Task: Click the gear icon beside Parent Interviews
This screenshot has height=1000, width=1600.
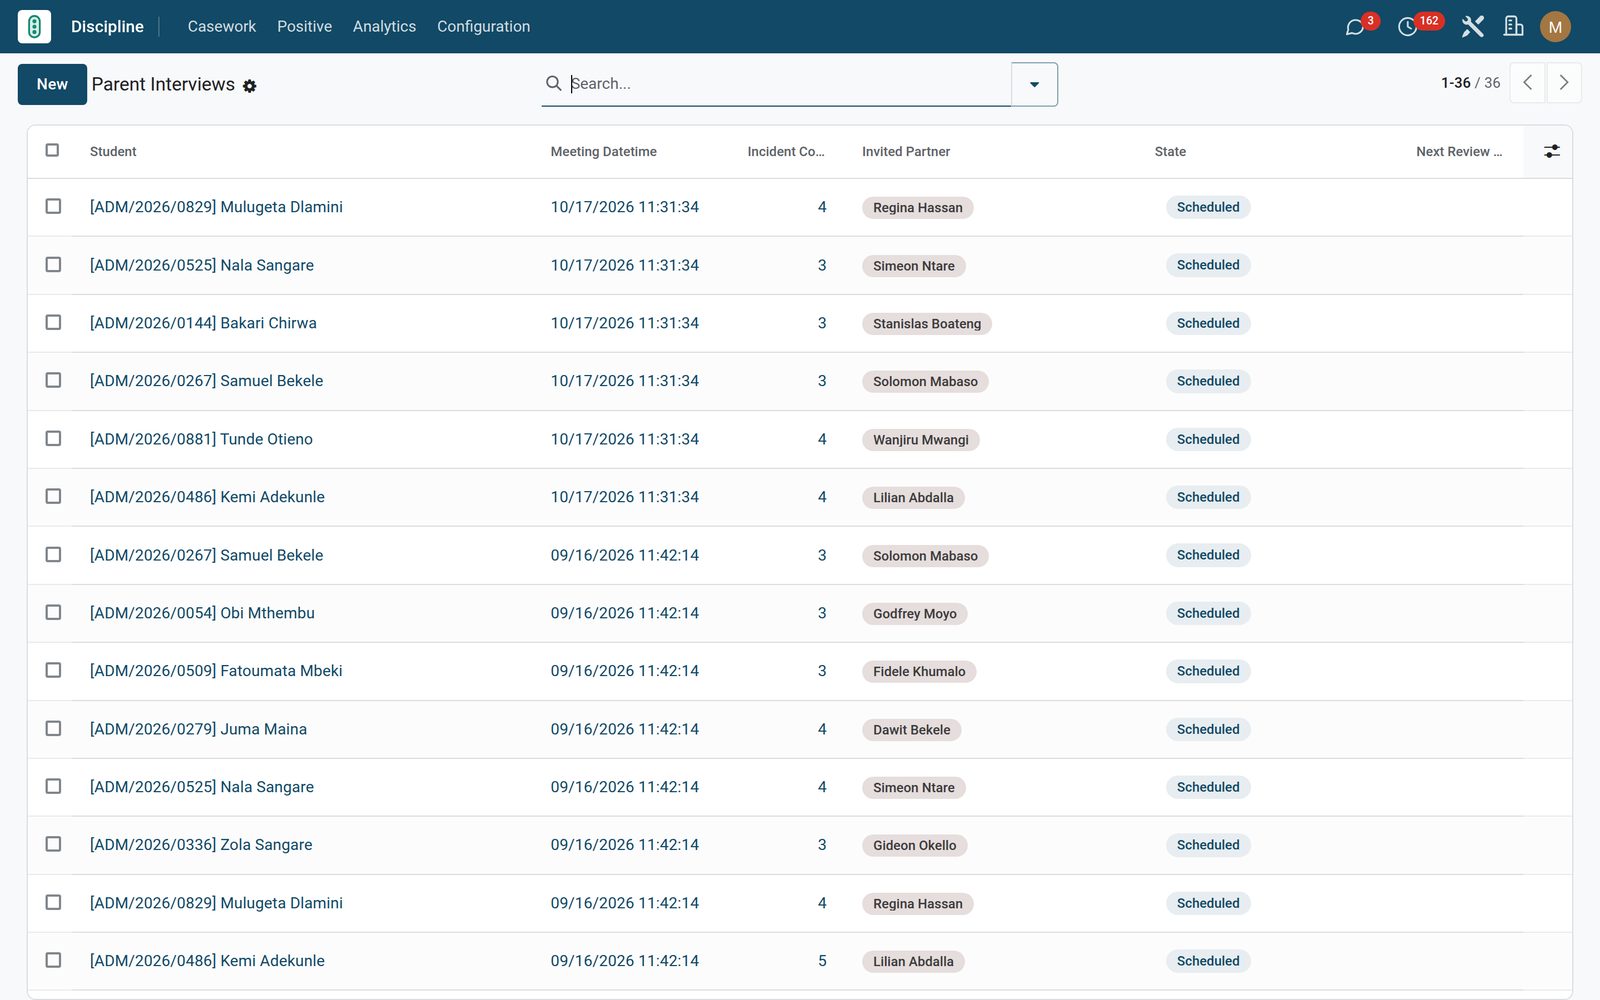Action: pyautogui.click(x=250, y=86)
